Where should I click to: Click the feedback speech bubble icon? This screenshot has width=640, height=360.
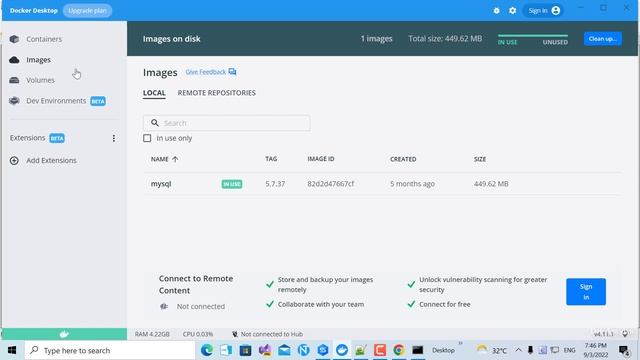232,71
